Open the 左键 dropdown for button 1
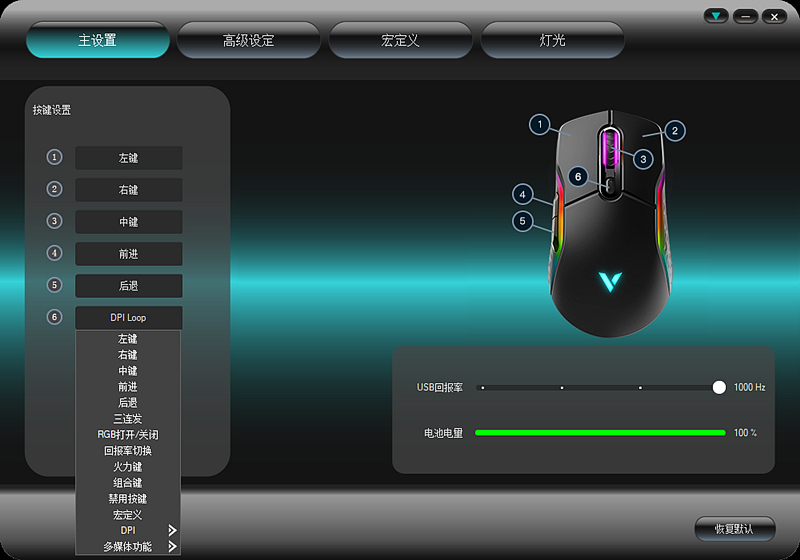This screenshot has height=560, width=800. [129, 158]
